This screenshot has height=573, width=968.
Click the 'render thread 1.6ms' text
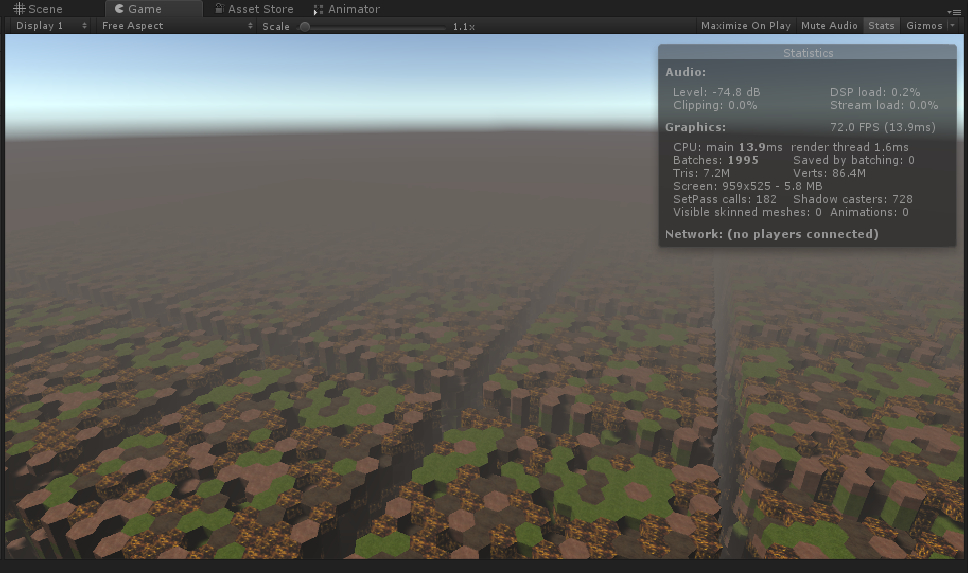(x=849, y=148)
